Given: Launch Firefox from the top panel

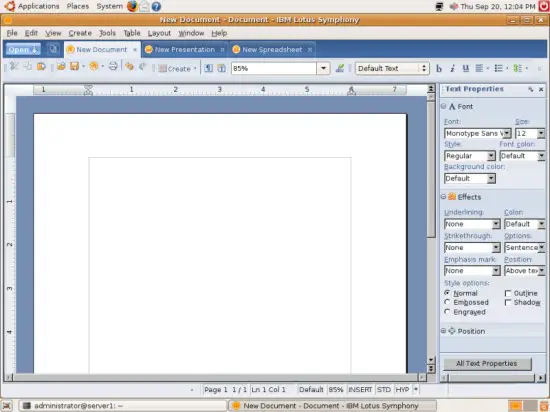Looking at the screenshot, I should click(132, 6).
